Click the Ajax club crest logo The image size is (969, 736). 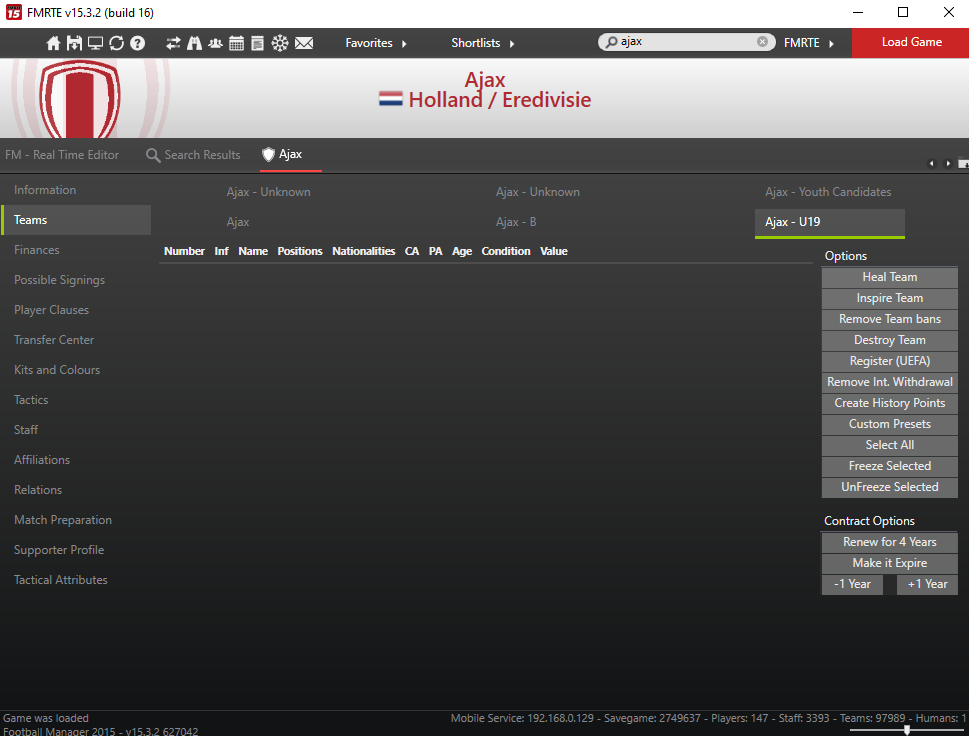pos(80,99)
